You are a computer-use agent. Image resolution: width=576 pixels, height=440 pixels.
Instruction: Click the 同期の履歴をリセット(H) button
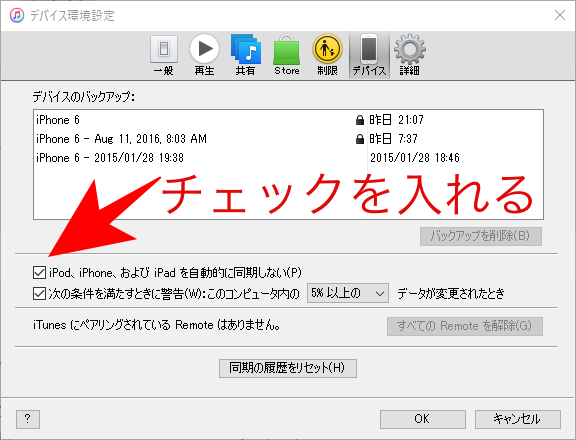pos(288,368)
